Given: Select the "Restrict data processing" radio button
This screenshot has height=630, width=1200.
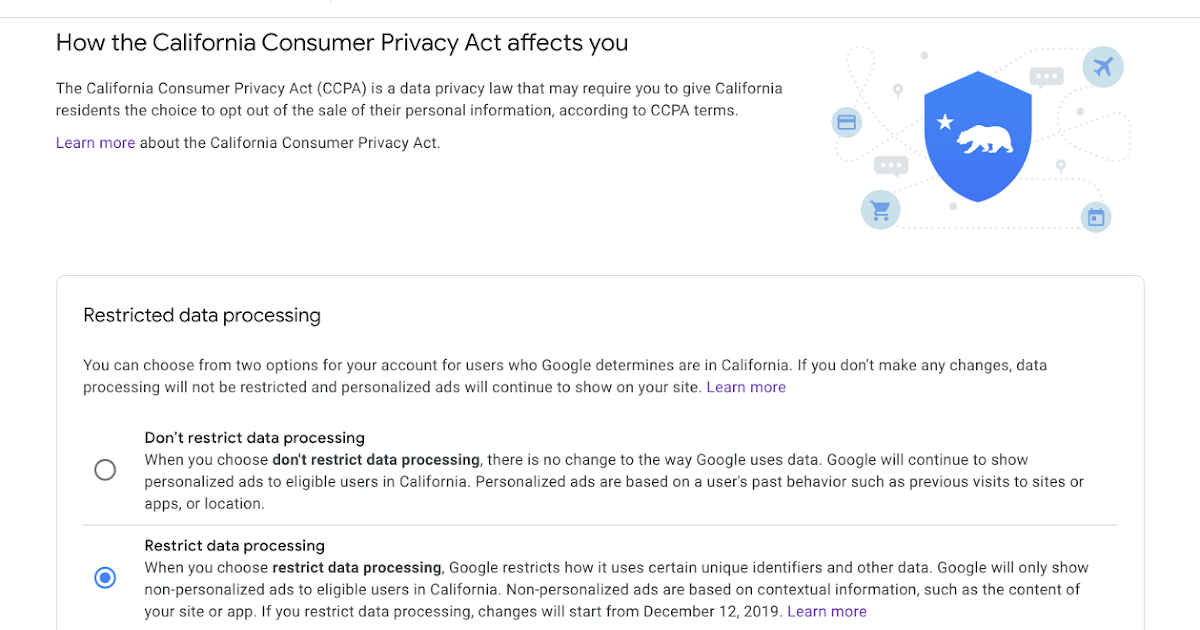Looking at the screenshot, I should click(x=105, y=578).
